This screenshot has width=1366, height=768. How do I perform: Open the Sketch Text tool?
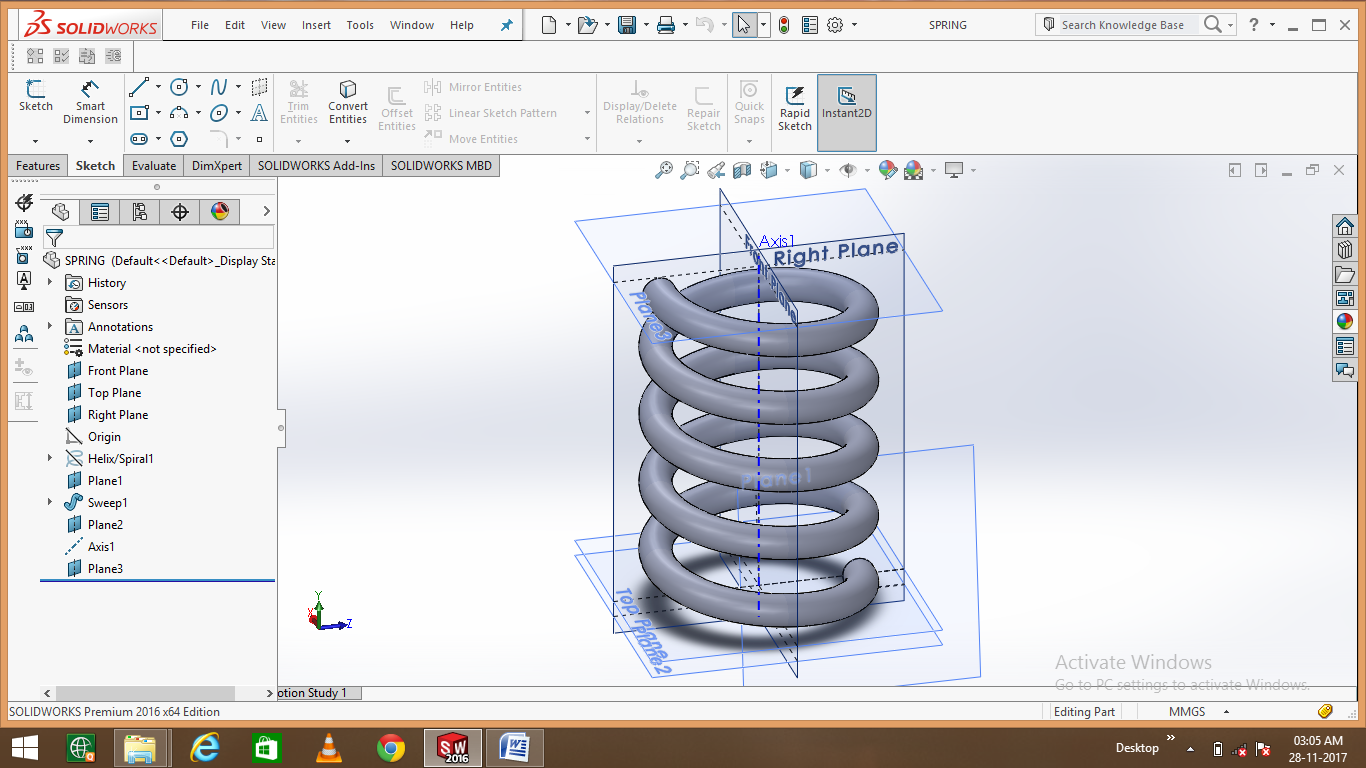pyautogui.click(x=259, y=113)
